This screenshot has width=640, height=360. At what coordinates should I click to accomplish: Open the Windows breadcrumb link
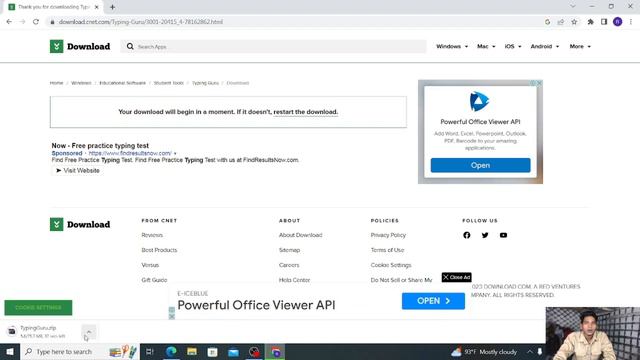pyautogui.click(x=81, y=83)
